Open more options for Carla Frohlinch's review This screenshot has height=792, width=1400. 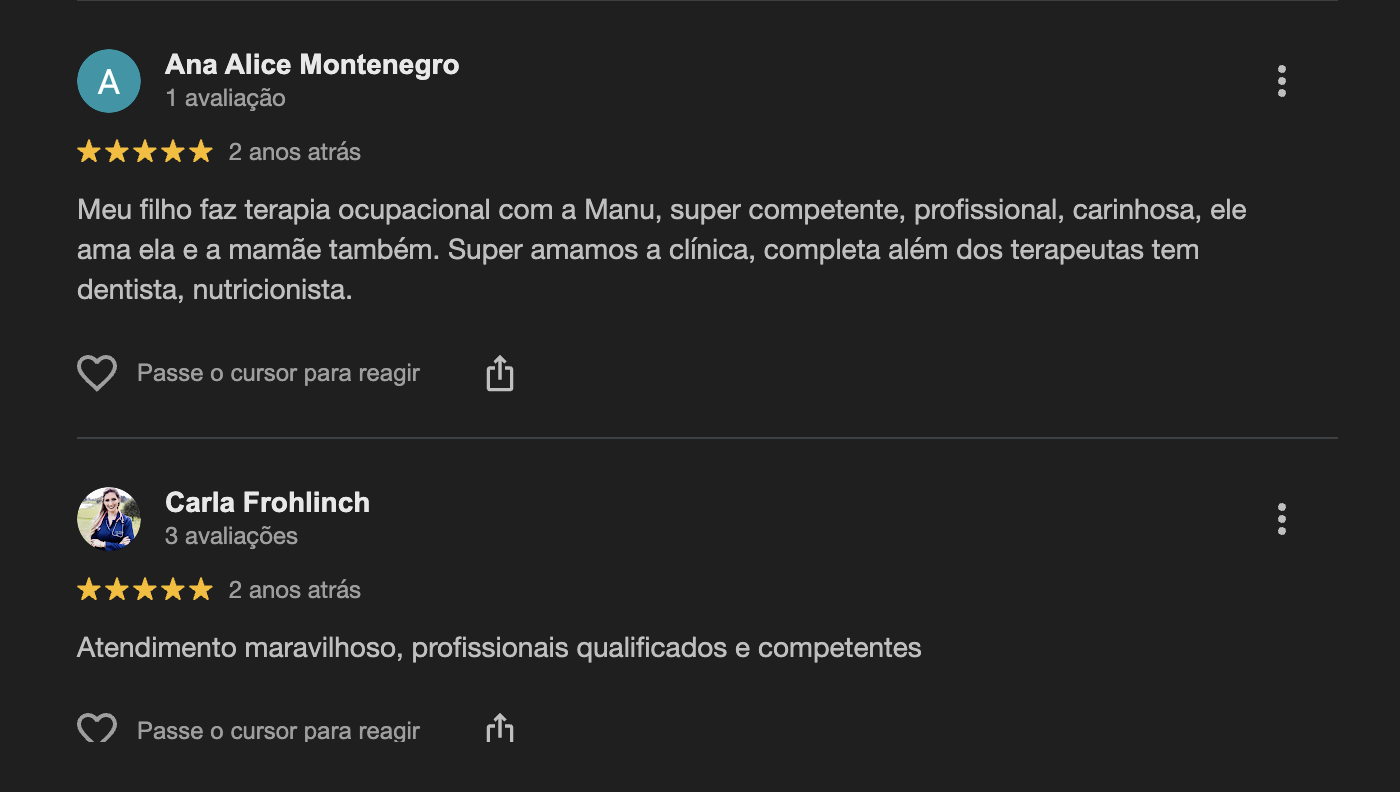pos(1281,519)
